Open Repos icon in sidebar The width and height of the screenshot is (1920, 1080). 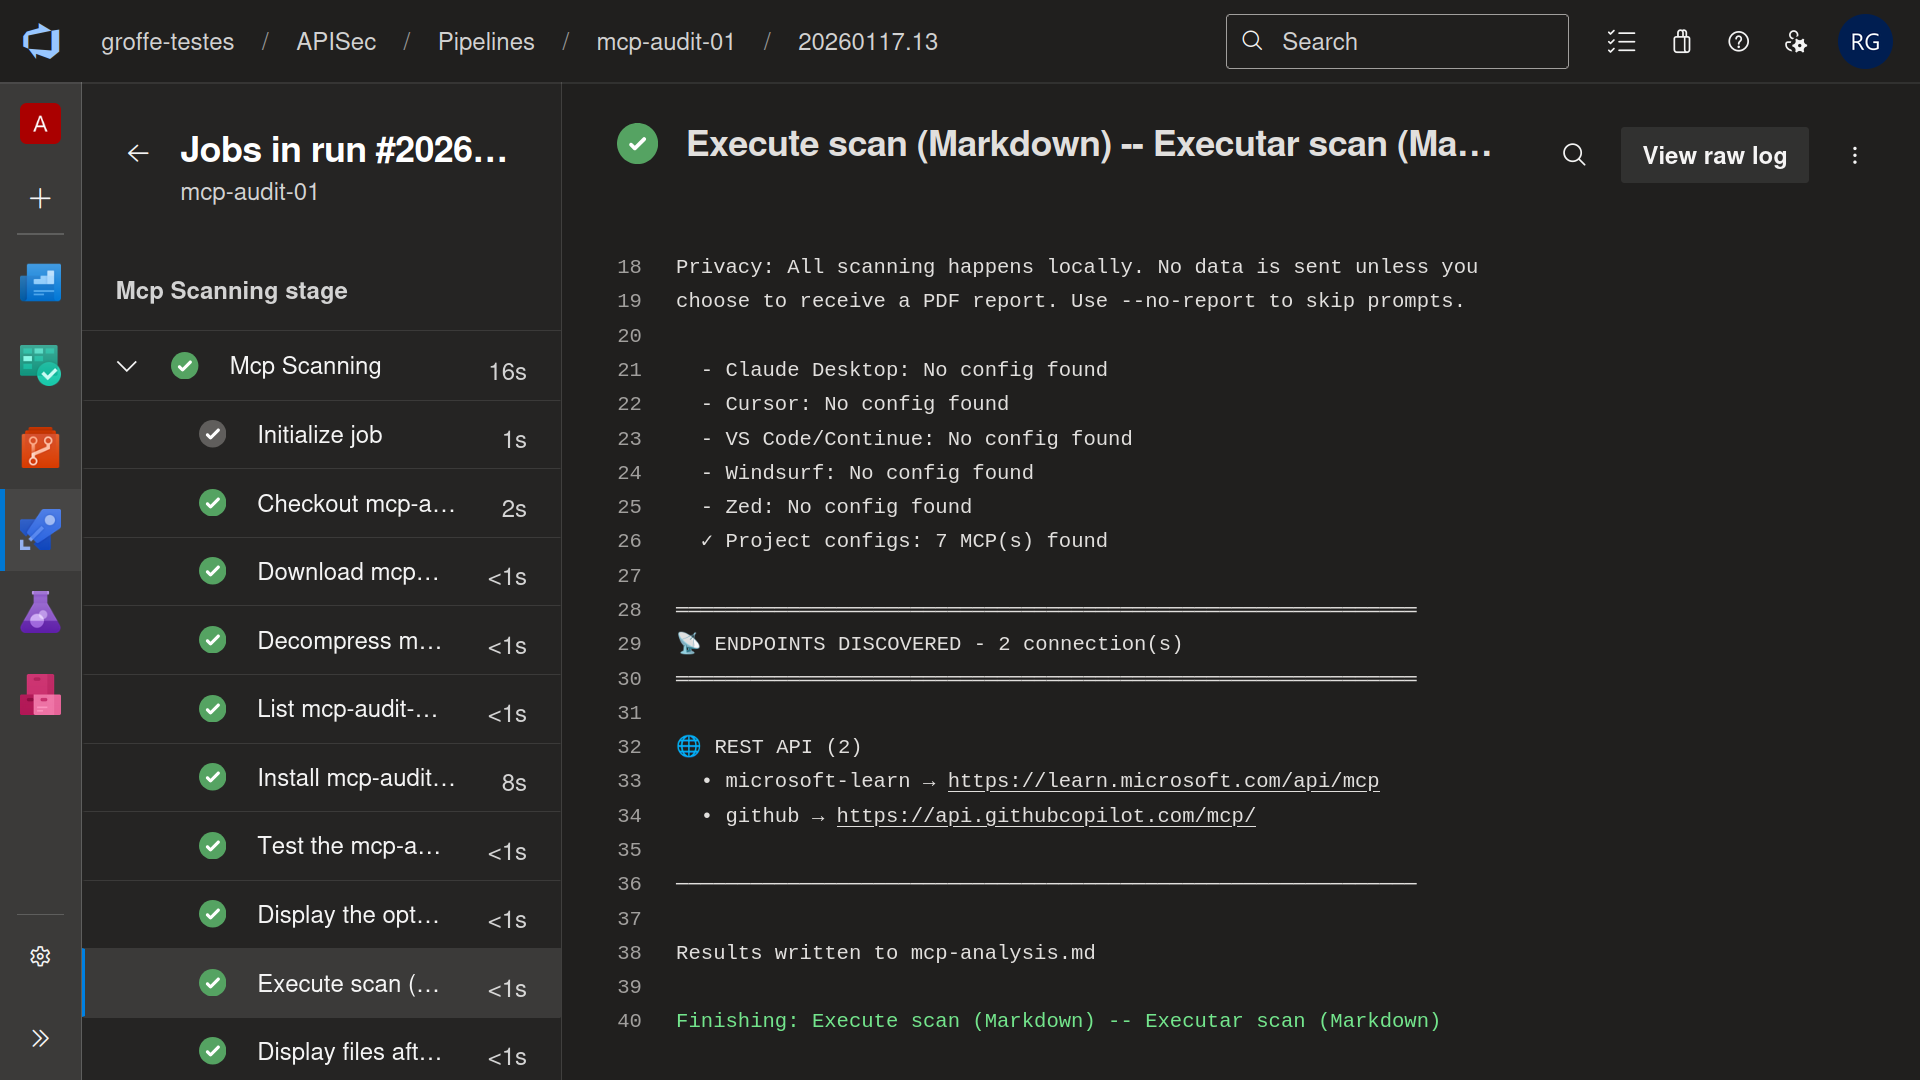pos(40,448)
